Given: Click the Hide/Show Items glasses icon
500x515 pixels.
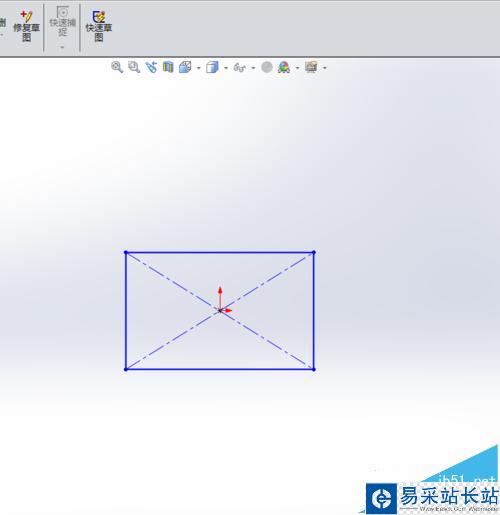Looking at the screenshot, I should pyautogui.click(x=240, y=67).
